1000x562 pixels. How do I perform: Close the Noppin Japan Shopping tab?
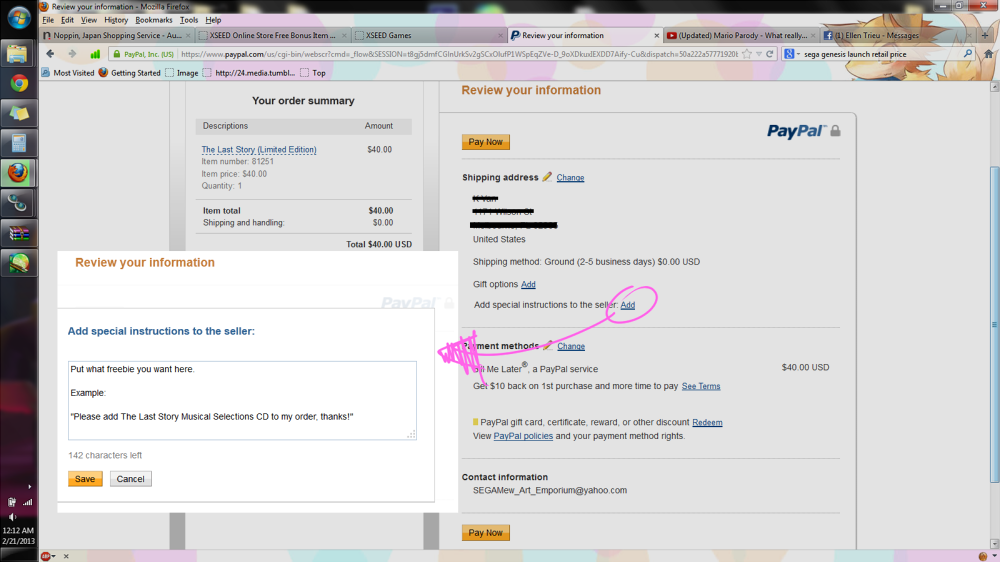click(188, 36)
